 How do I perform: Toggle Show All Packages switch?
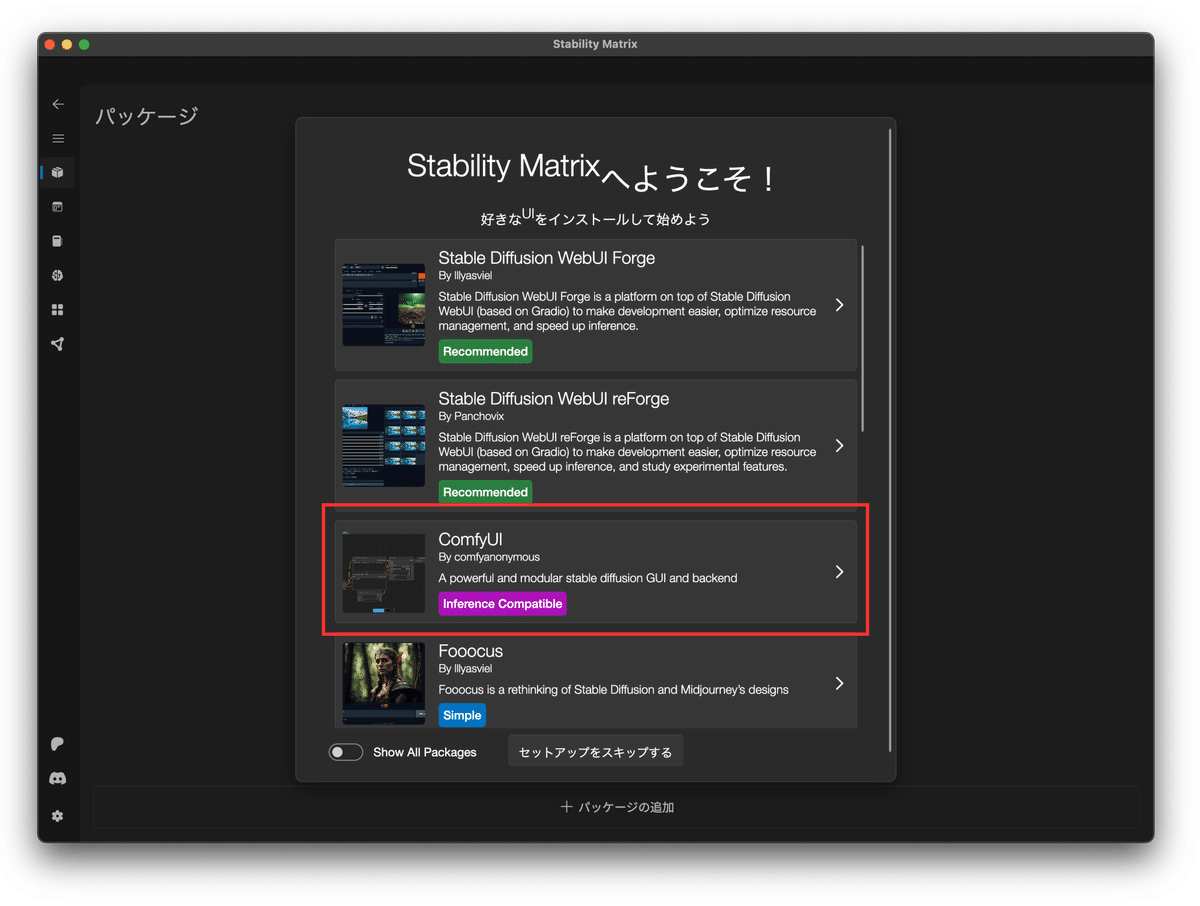coord(346,752)
